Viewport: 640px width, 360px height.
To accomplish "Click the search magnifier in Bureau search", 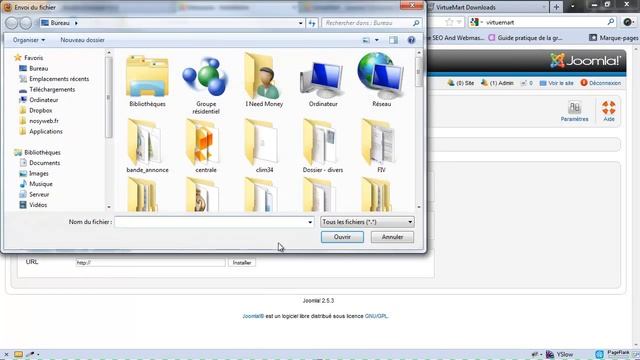I will [x=416, y=23].
